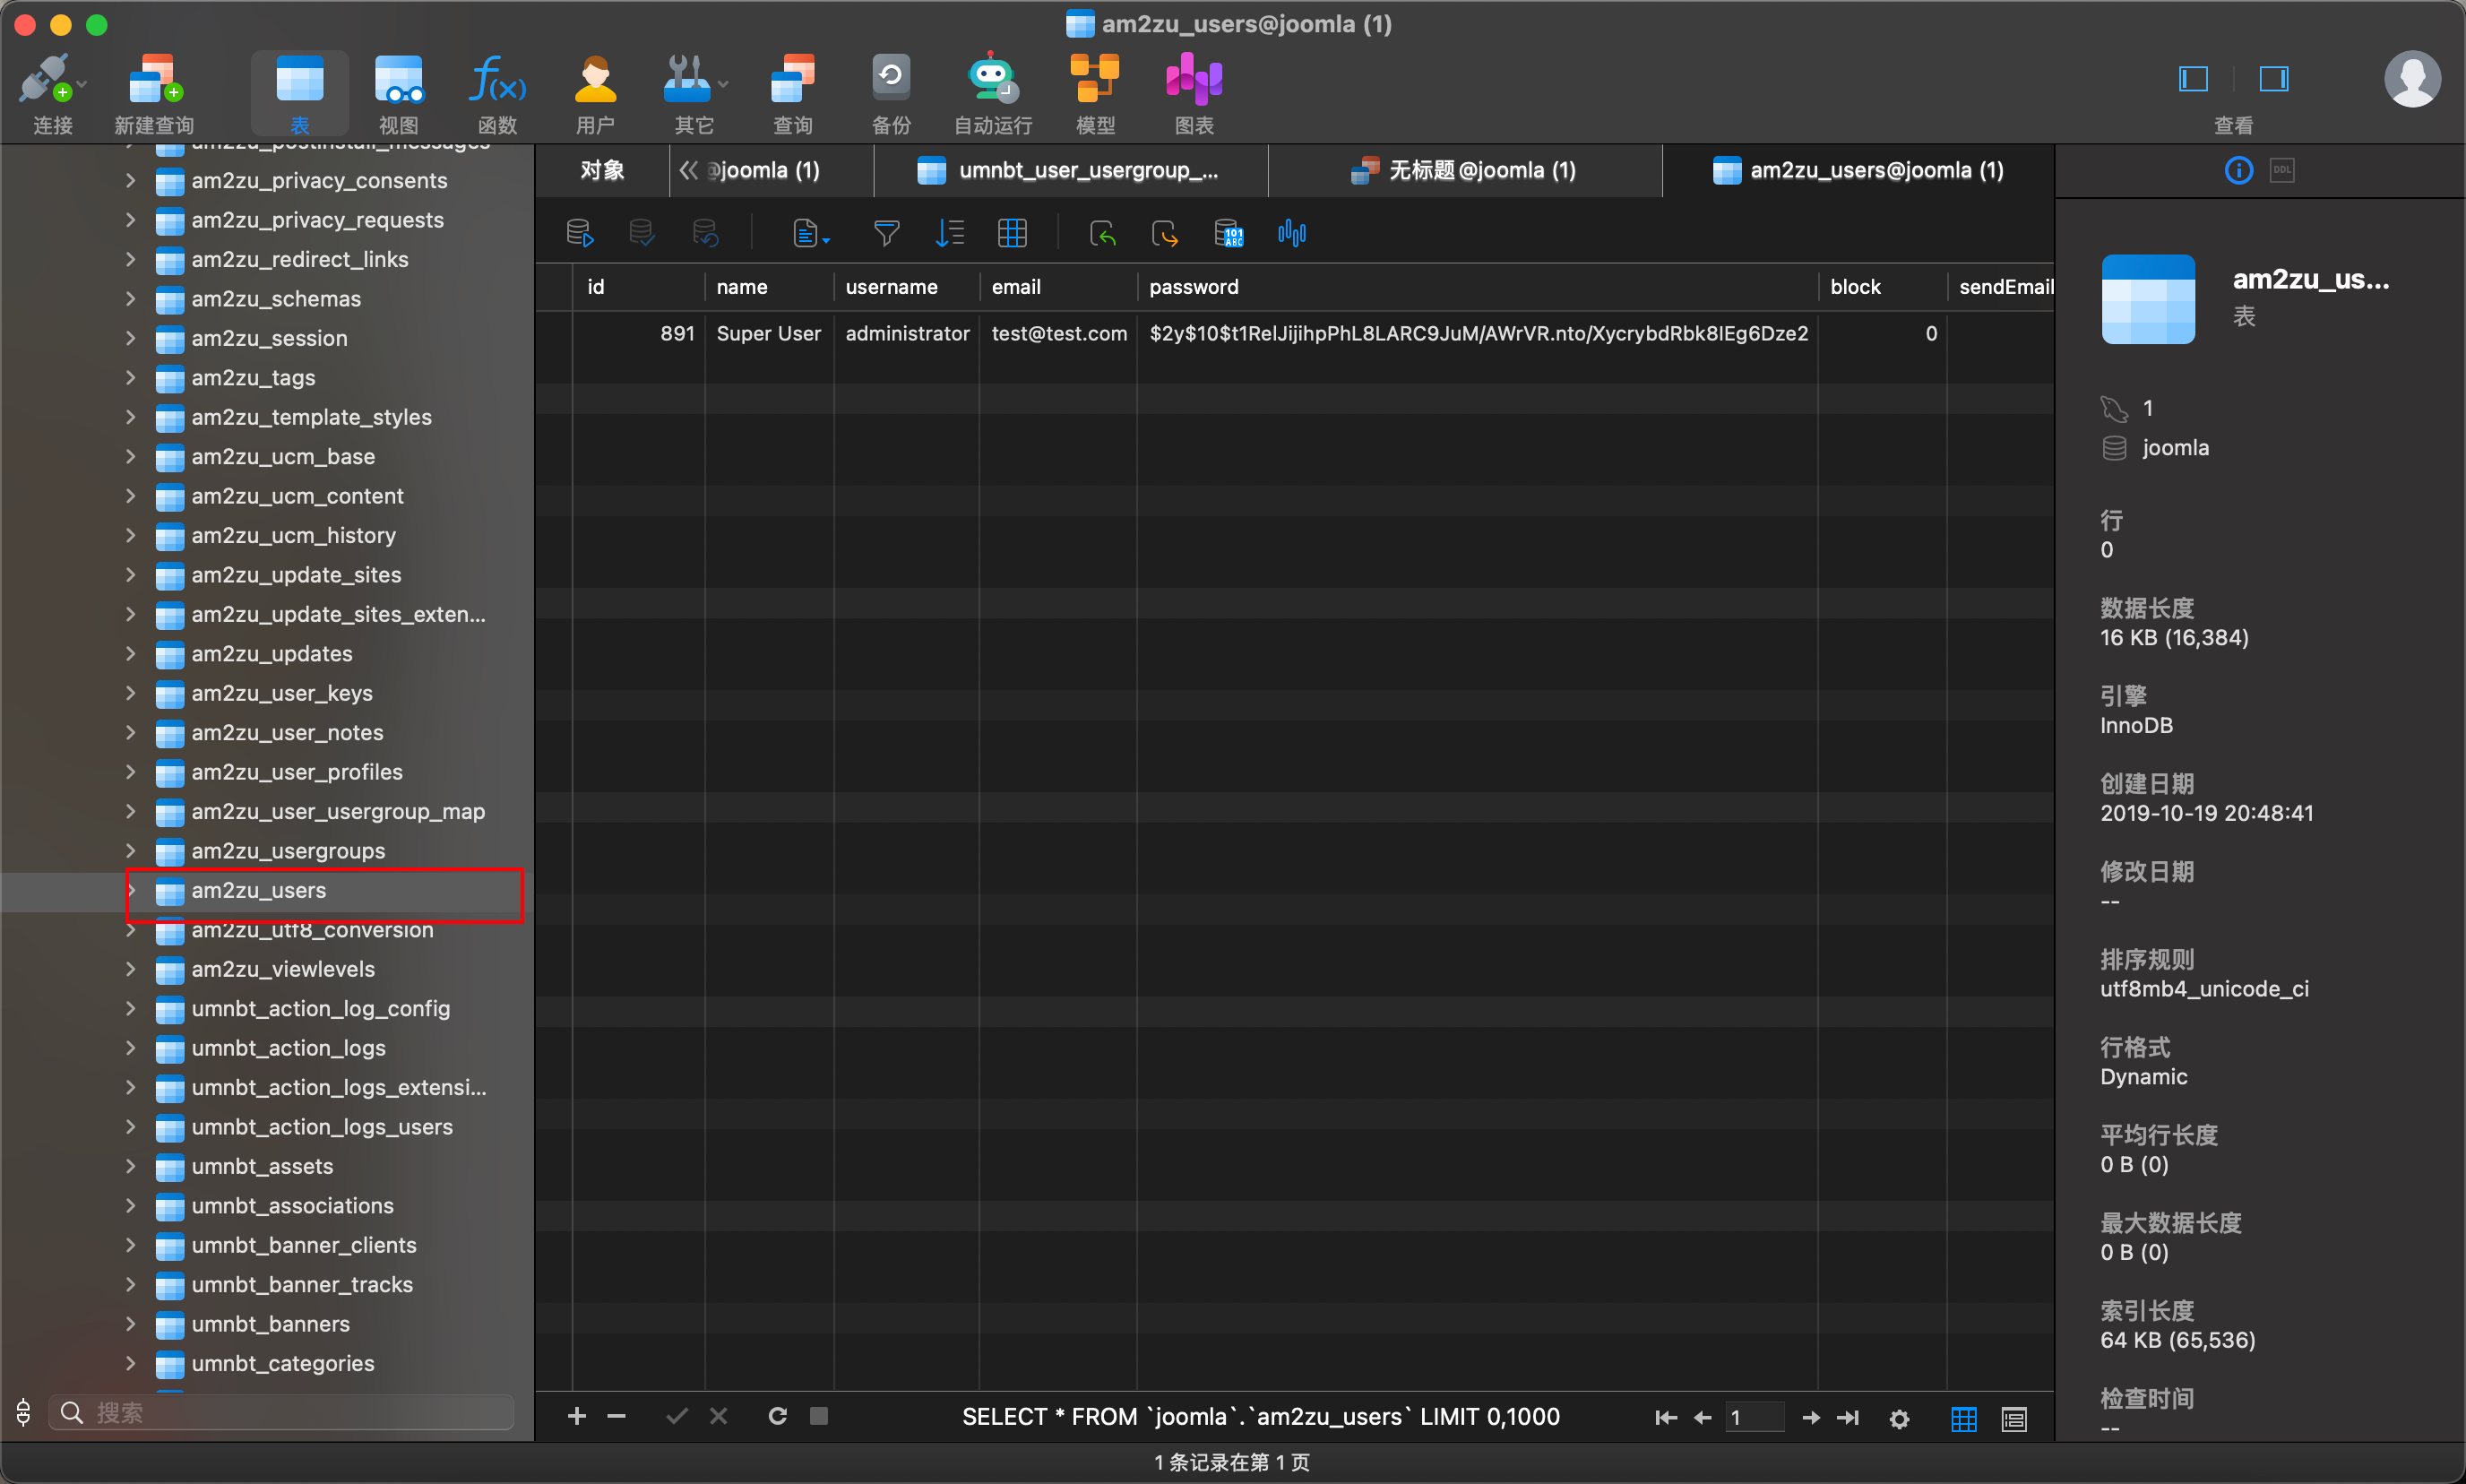The width and height of the screenshot is (2466, 1484).
Task: Expand the am2zu_viewlevels table node
Action: tap(130, 969)
